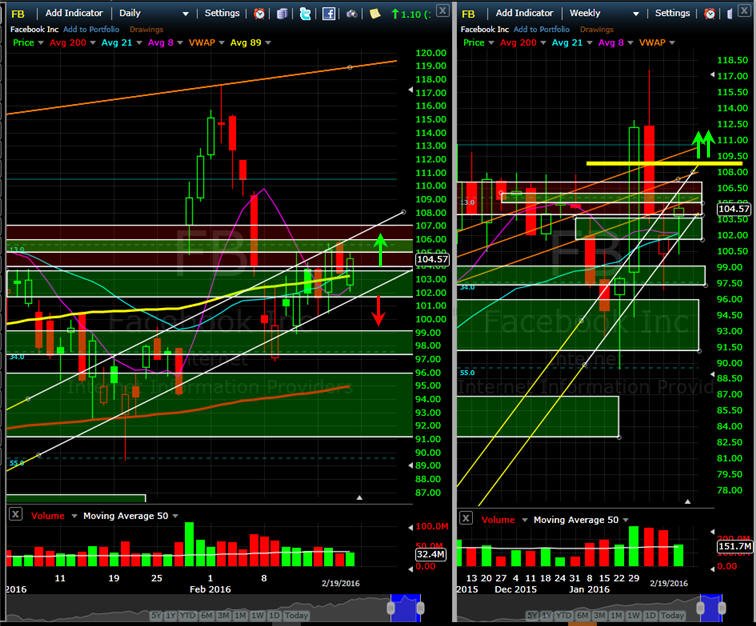This screenshot has width=756, height=626.
Task: Select YTD range in Weekly chart
Action: 564,616
